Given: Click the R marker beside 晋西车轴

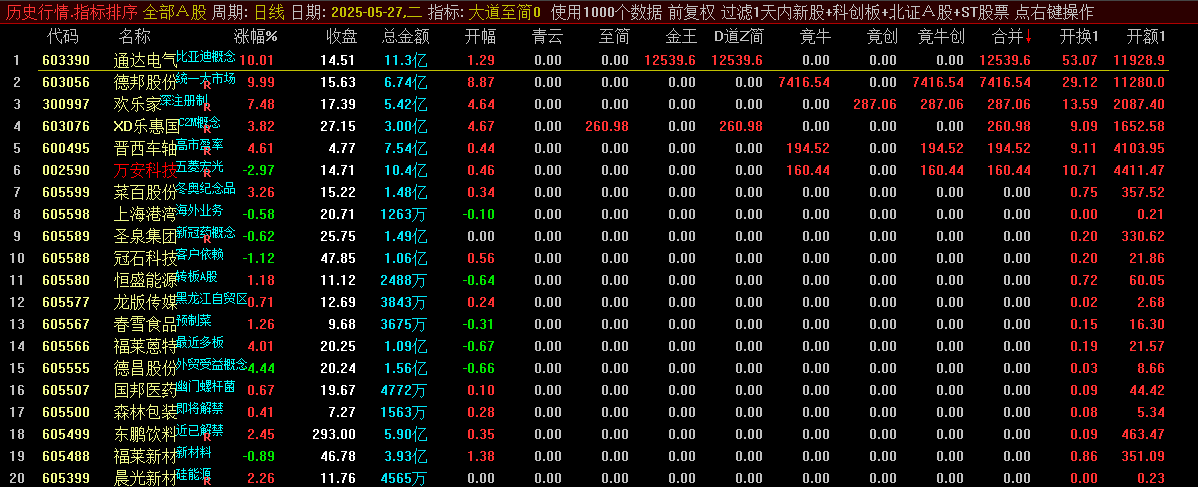Looking at the screenshot, I should pyautogui.click(x=206, y=152).
